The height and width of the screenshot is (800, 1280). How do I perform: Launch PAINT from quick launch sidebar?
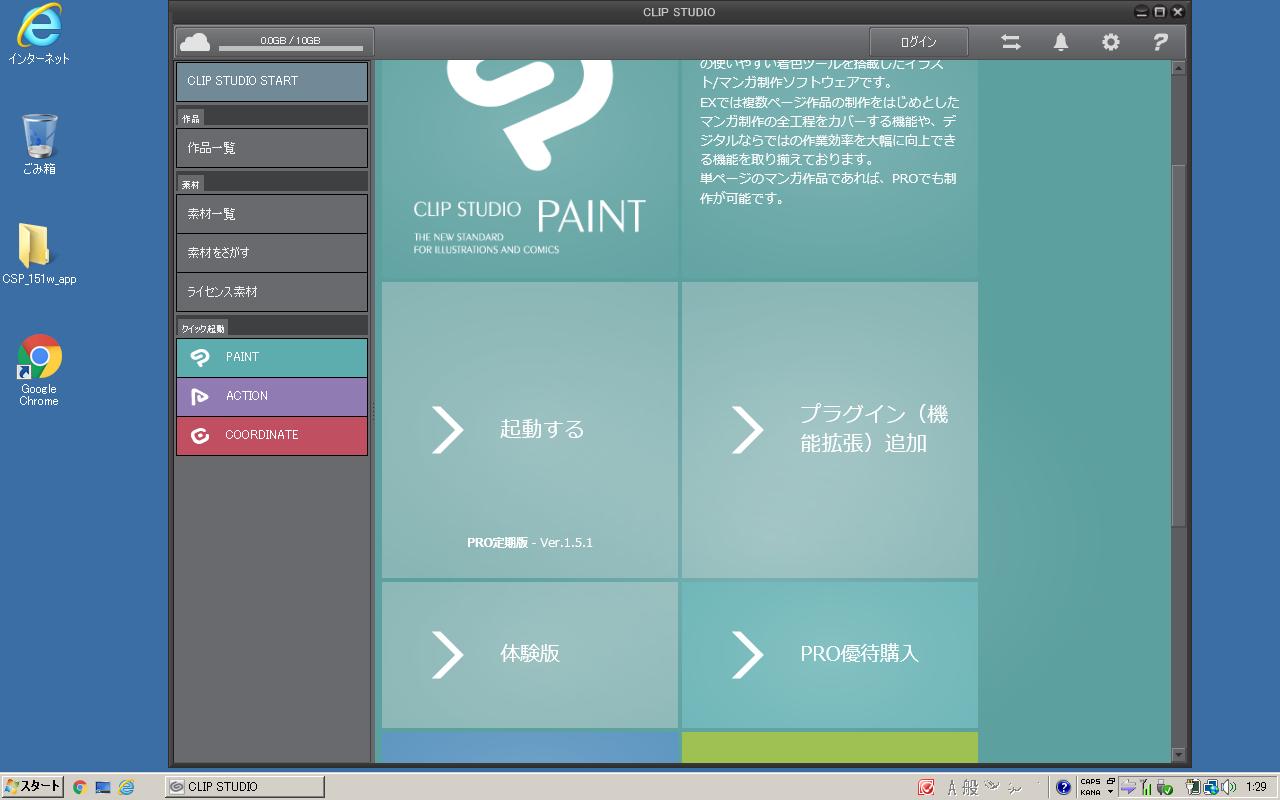[272, 357]
